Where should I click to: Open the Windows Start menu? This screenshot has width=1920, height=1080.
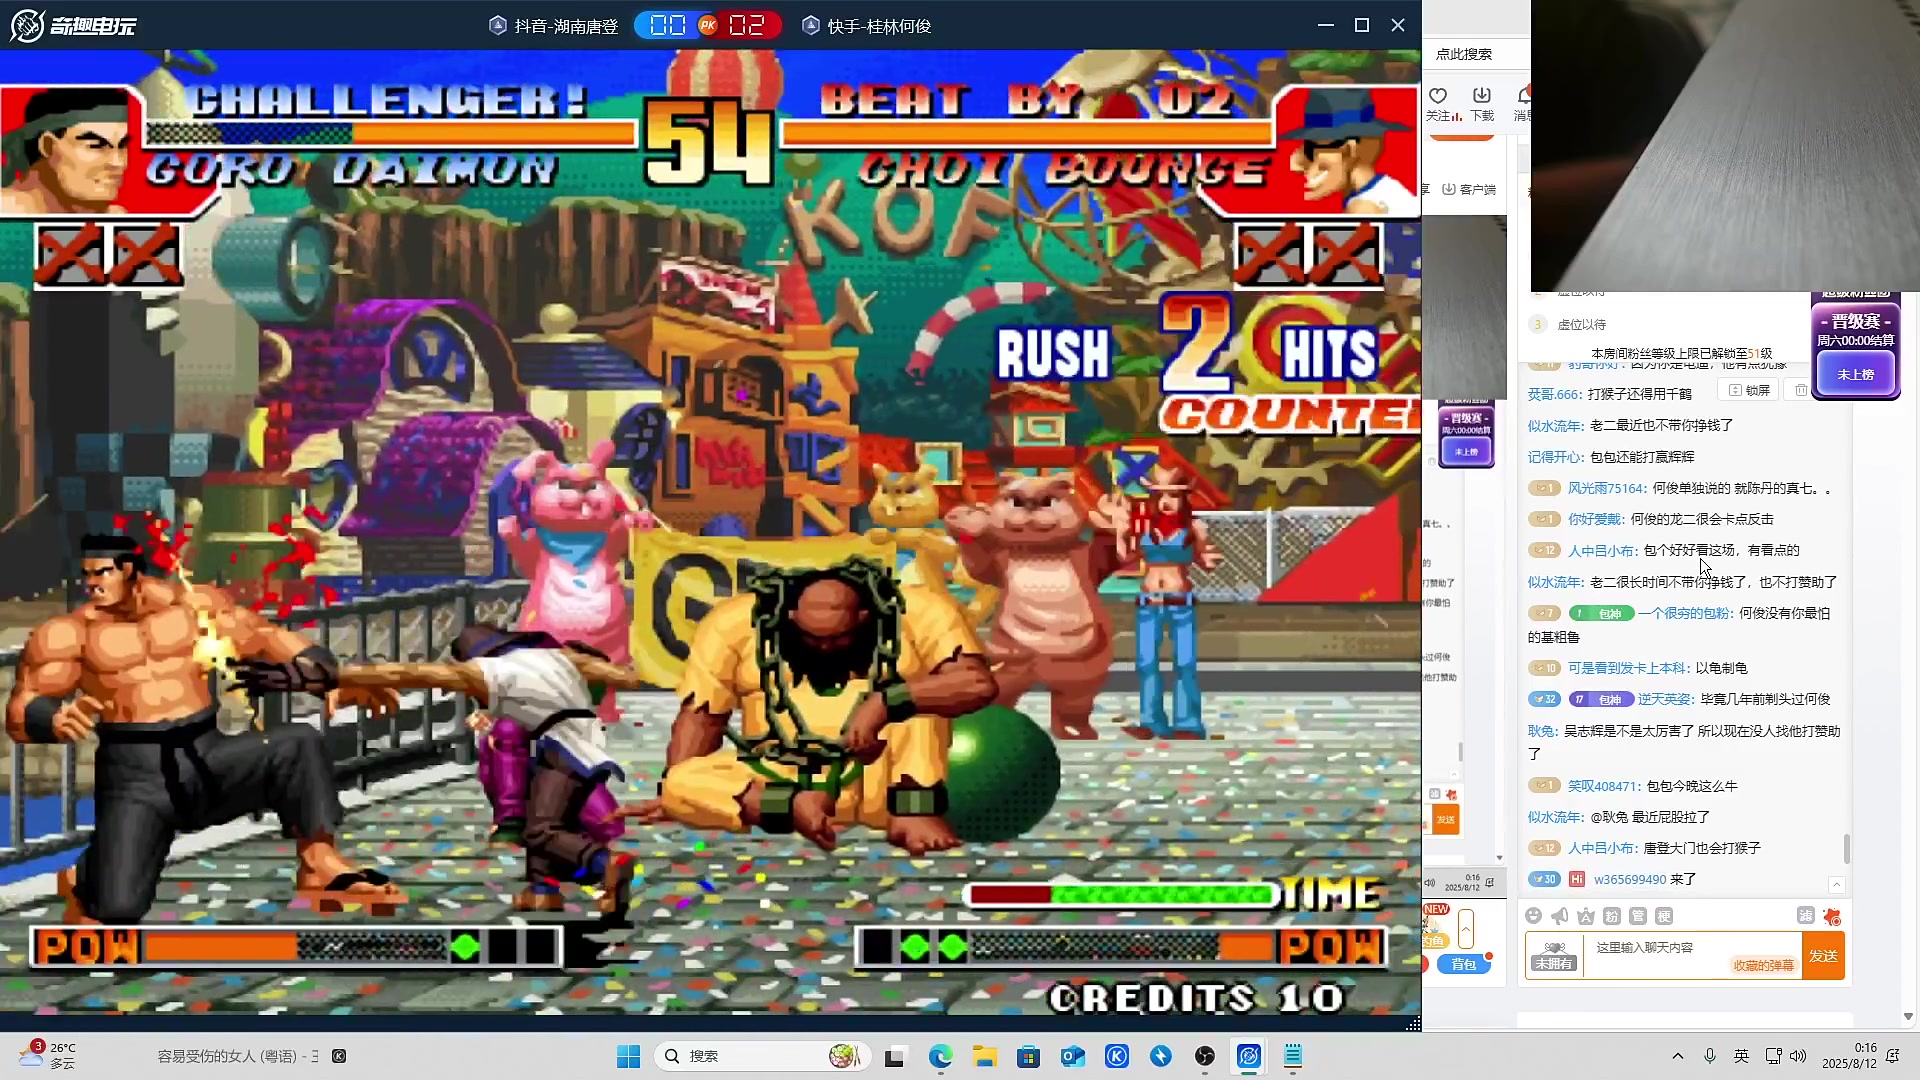click(x=628, y=1056)
